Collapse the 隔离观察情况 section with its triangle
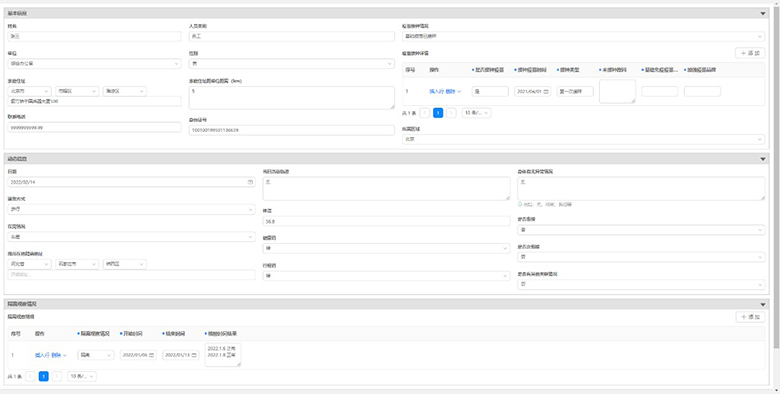This screenshot has height=394, width=780. pyautogui.click(x=763, y=304)
